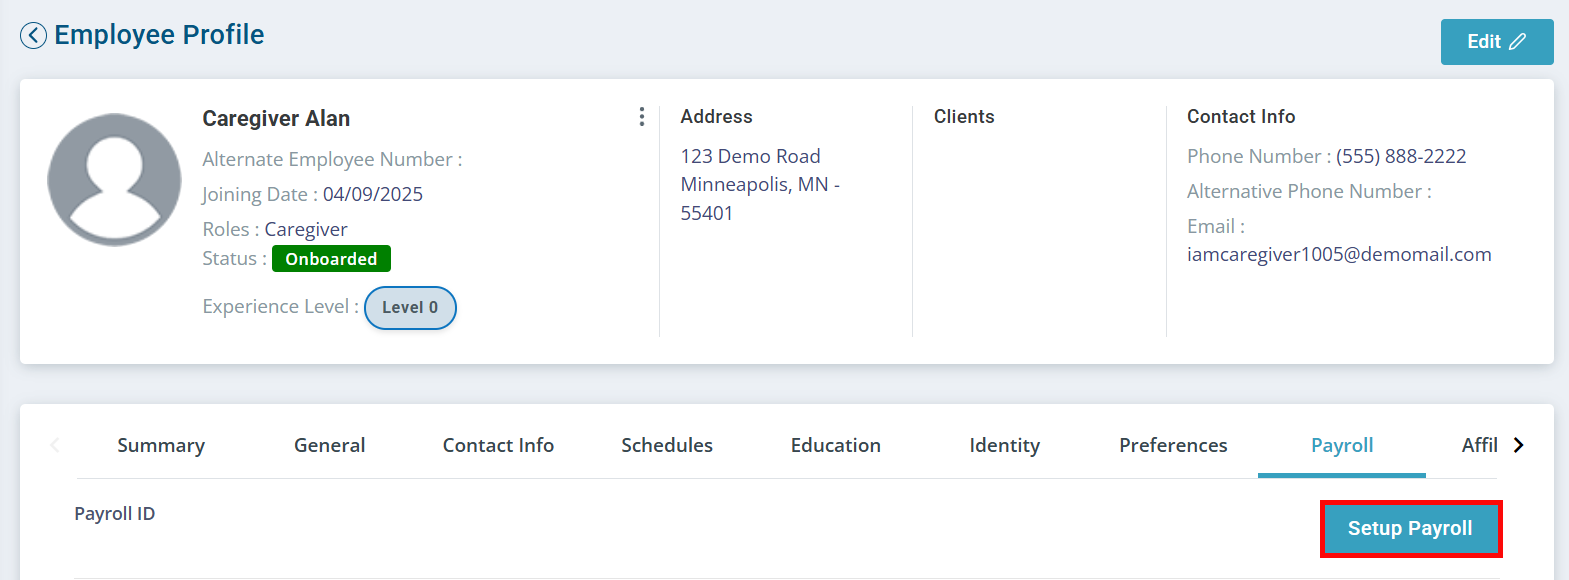1569x580 pixels.
Task: Go to the Schedules tab
Action: [667, 446]
